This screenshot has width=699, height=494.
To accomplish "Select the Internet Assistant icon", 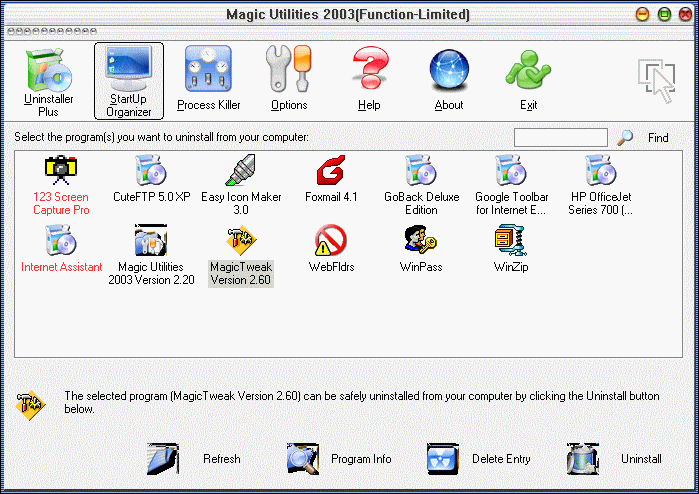I will [x=61, y=240].
